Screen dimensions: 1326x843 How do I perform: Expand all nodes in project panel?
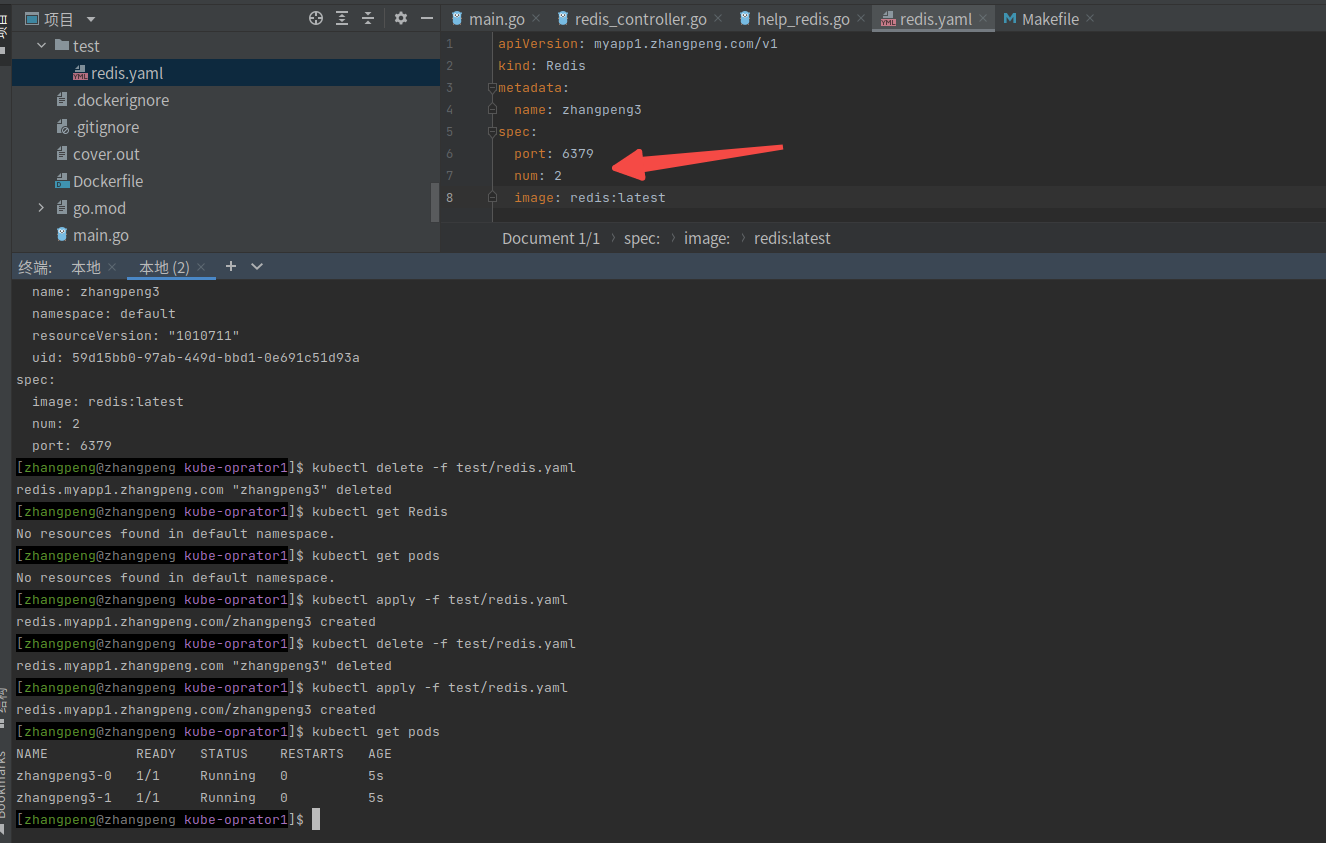tap(342, 18)
